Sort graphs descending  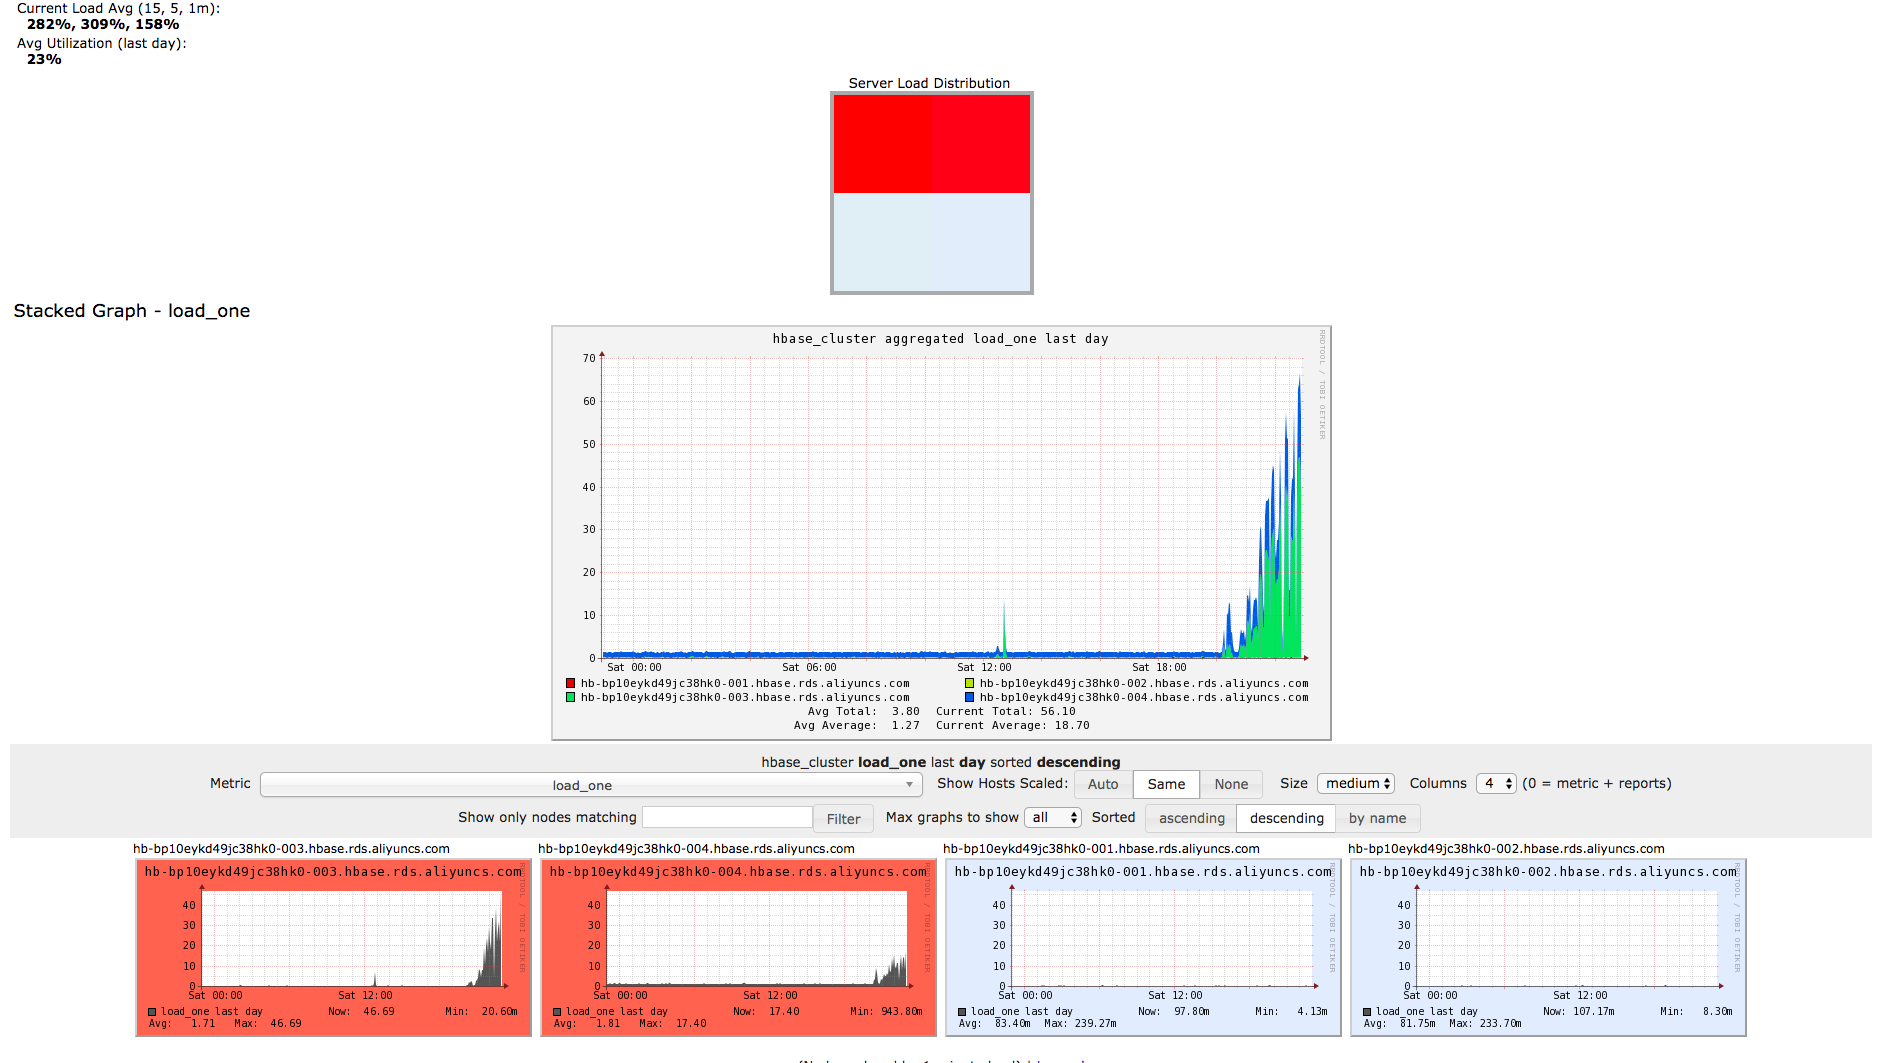[1286, 818]
